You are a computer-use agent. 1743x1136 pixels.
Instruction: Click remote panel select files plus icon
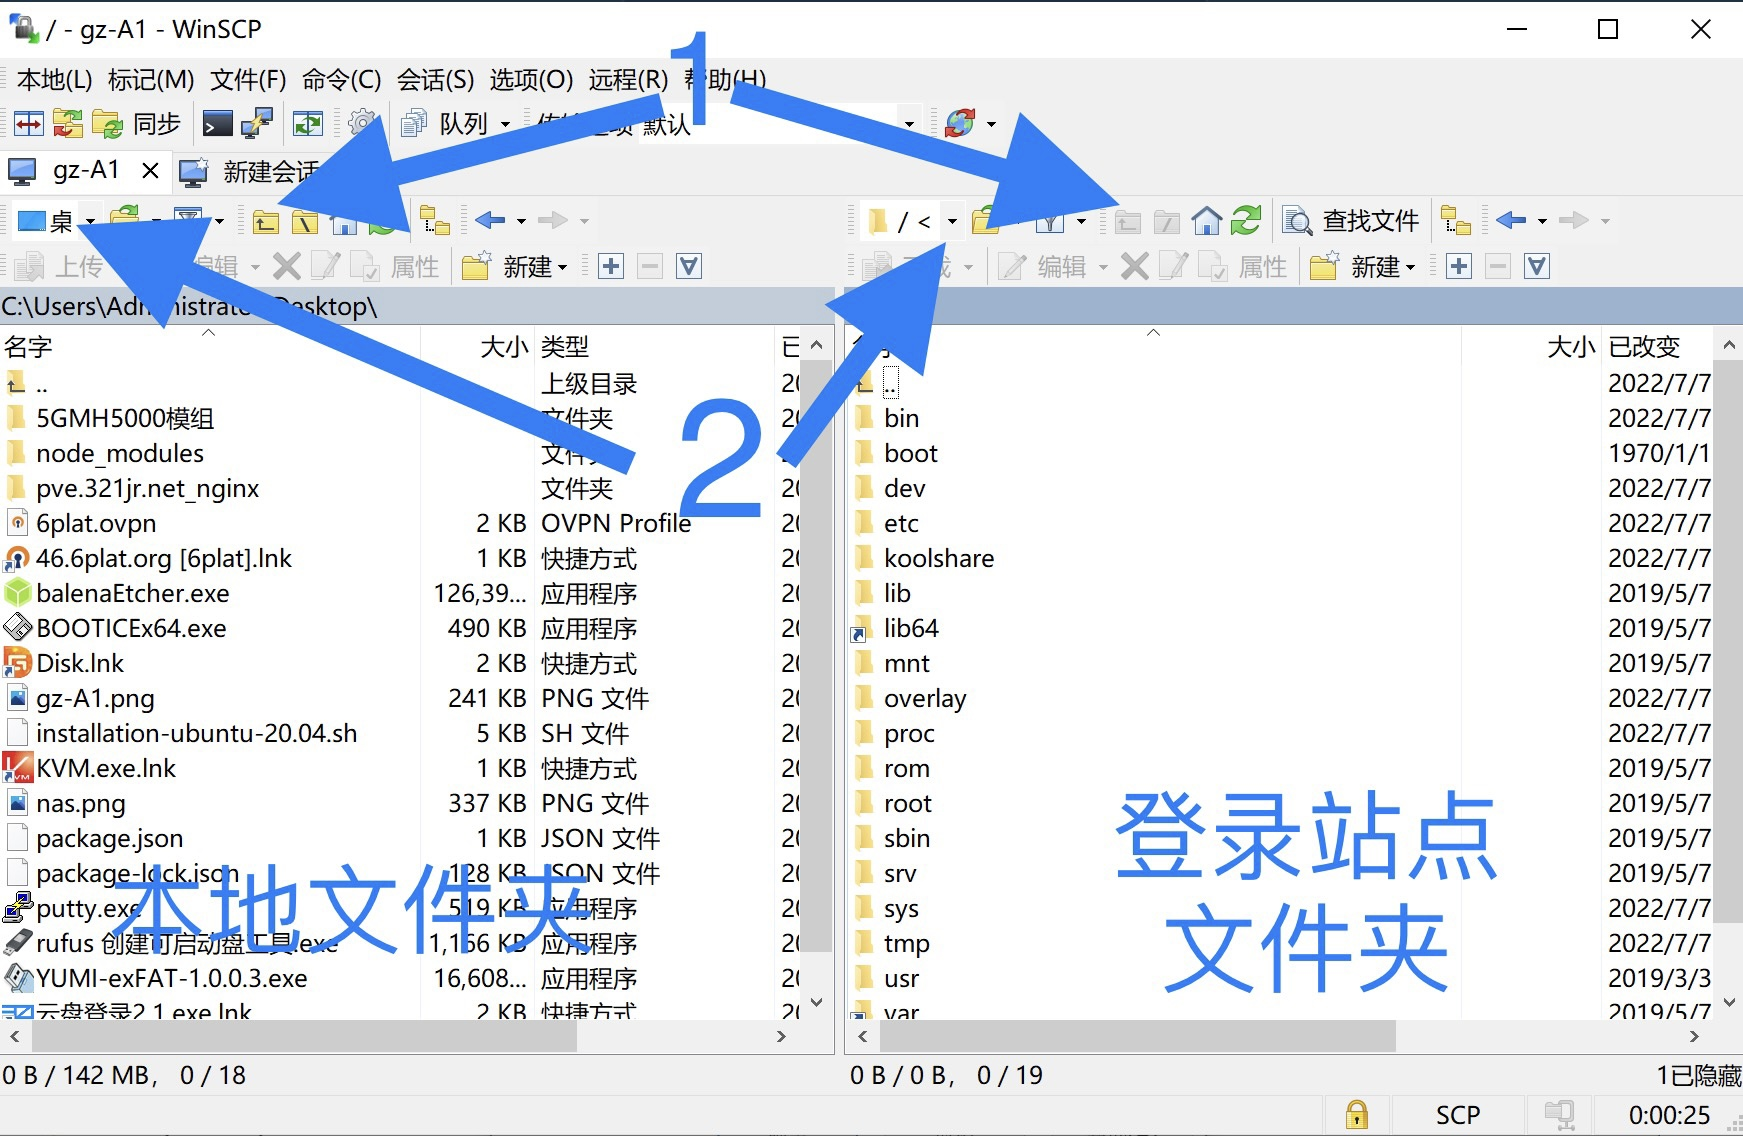tap(1459, 266)
